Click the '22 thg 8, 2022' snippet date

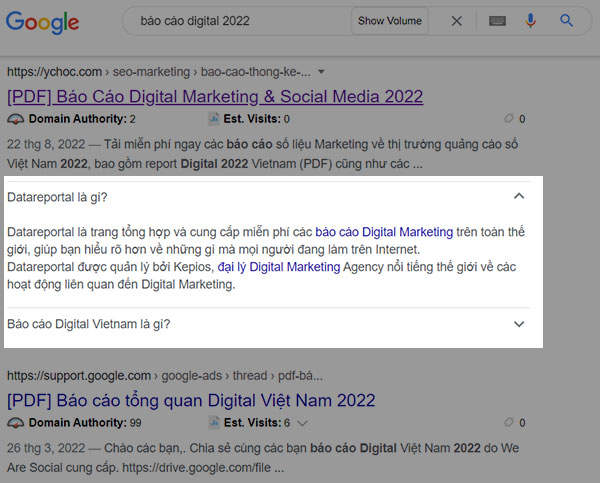[46, 144]
